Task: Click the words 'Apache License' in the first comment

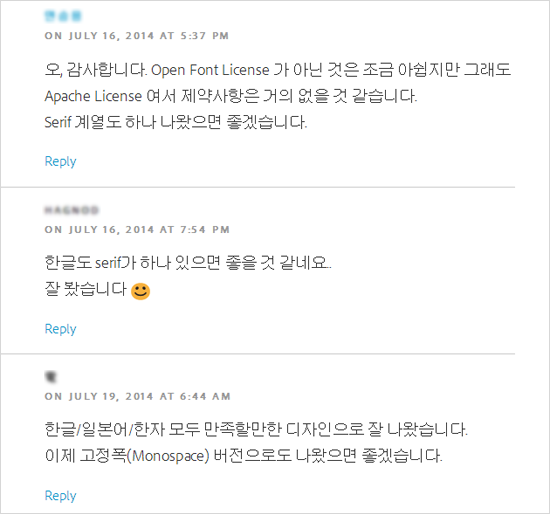Action: (x=93, y=96)
